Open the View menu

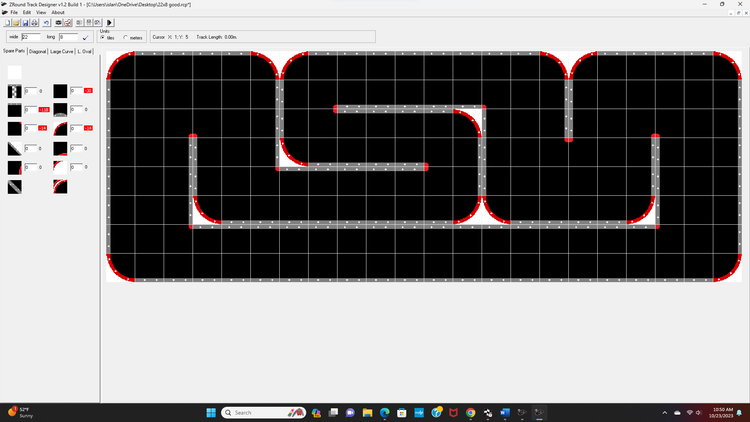pyautogui.click(x=41, y=13)
